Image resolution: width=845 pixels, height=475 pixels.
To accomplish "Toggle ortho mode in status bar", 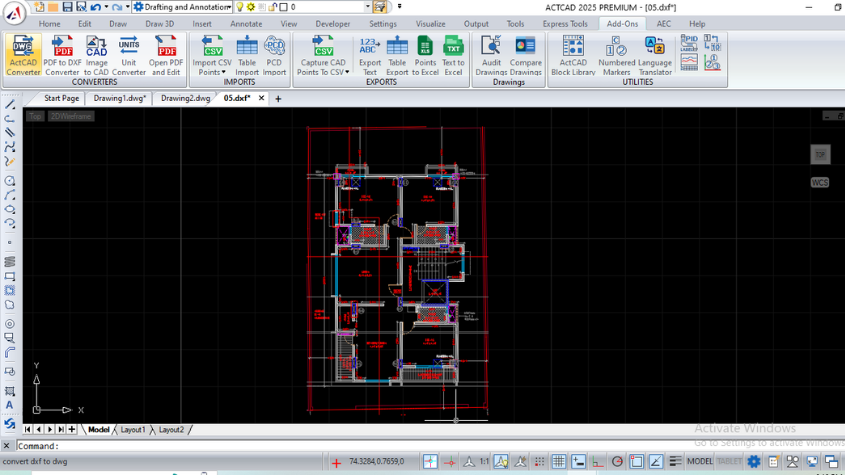I will pyautogui.click(x=597, y=462).
